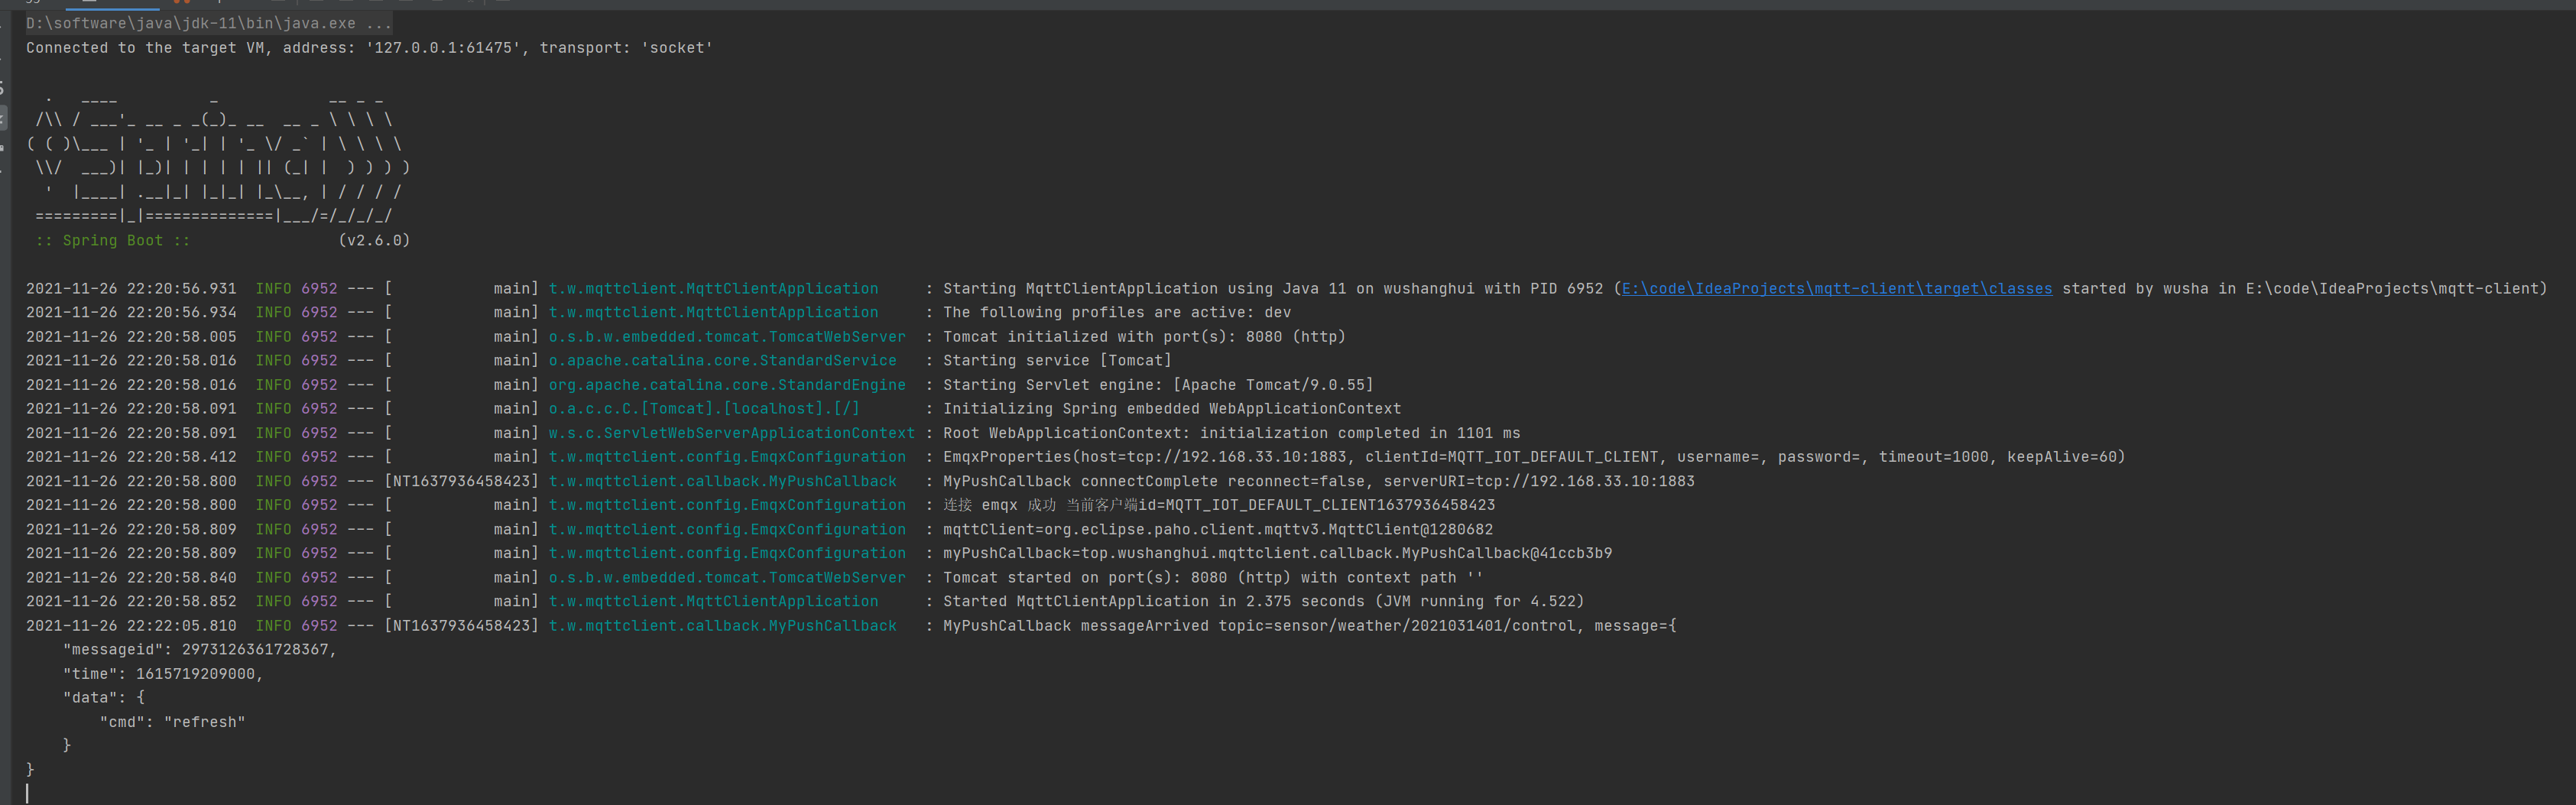Select the "Connected to the target VM" line

coord(369,48)
